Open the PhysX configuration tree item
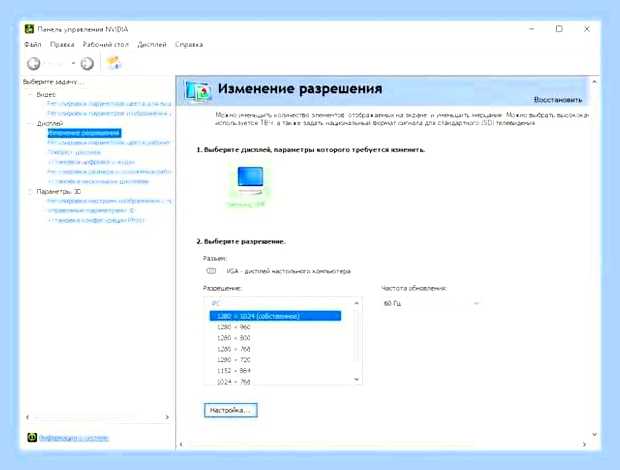 [96, 220]
